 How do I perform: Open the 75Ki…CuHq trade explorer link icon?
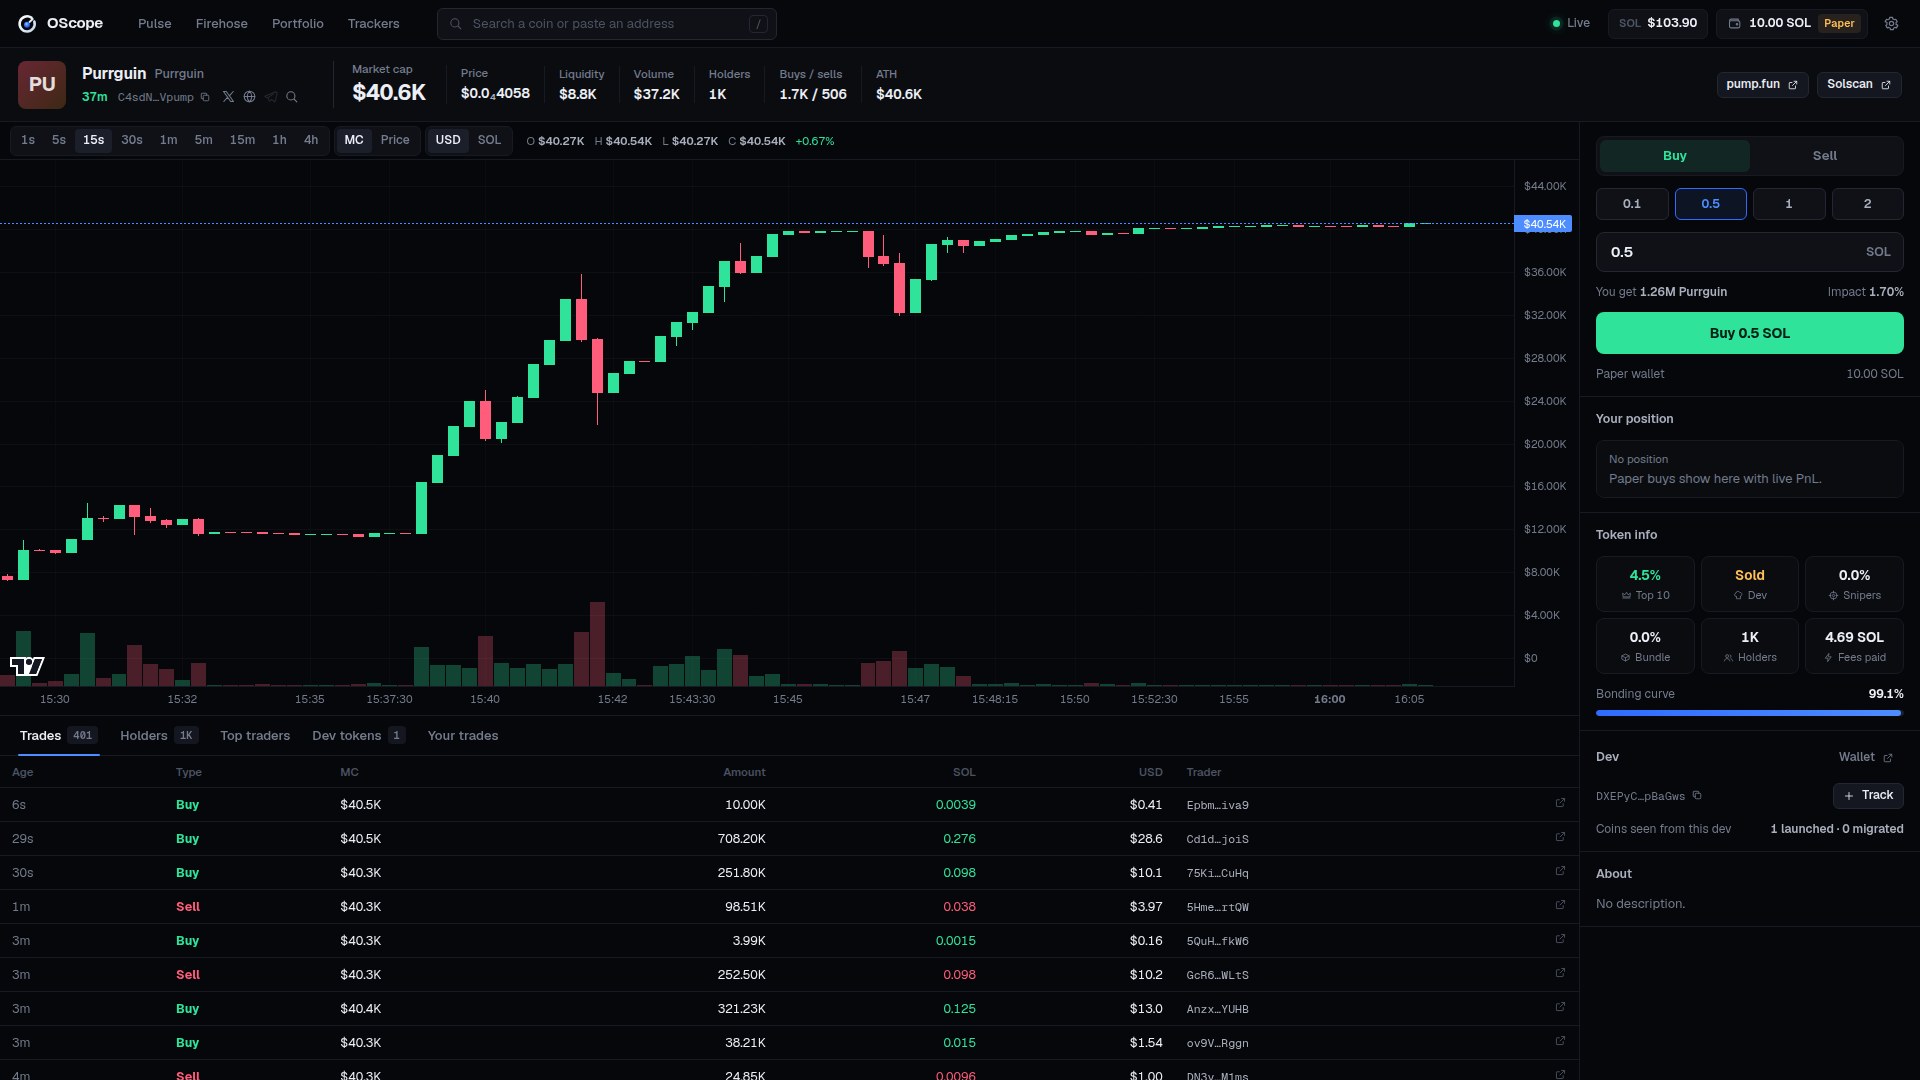coord(1560,871)
